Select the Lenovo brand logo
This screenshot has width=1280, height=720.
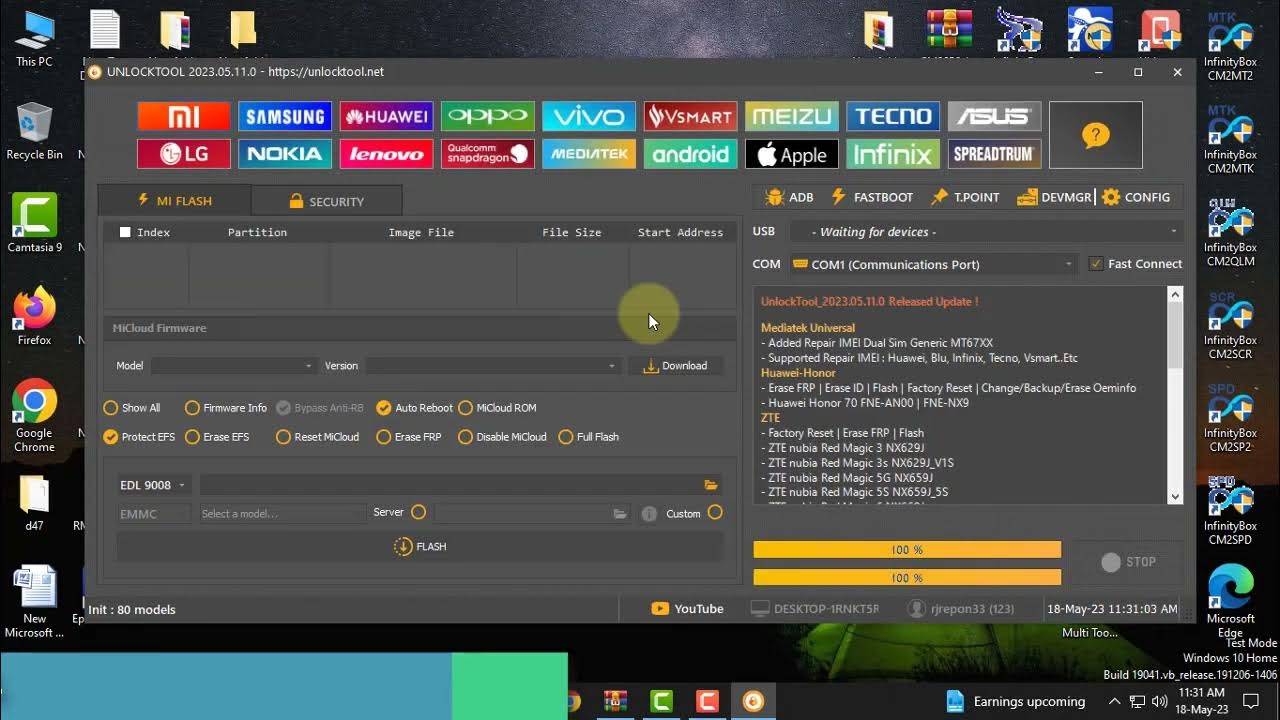(x=386, y=154)
